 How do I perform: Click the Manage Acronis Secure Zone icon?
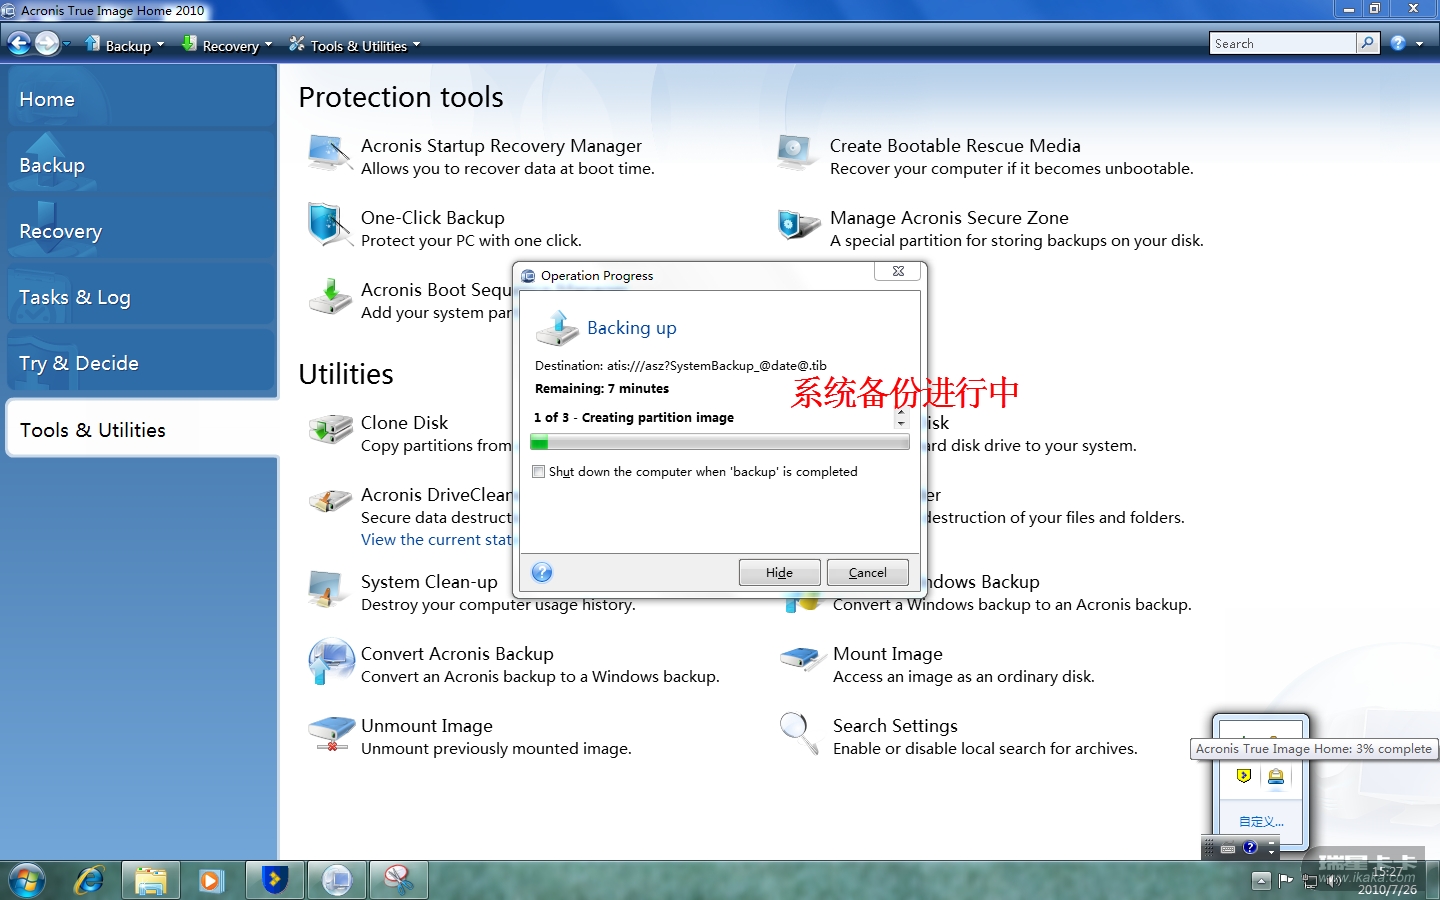coord(798,224)
